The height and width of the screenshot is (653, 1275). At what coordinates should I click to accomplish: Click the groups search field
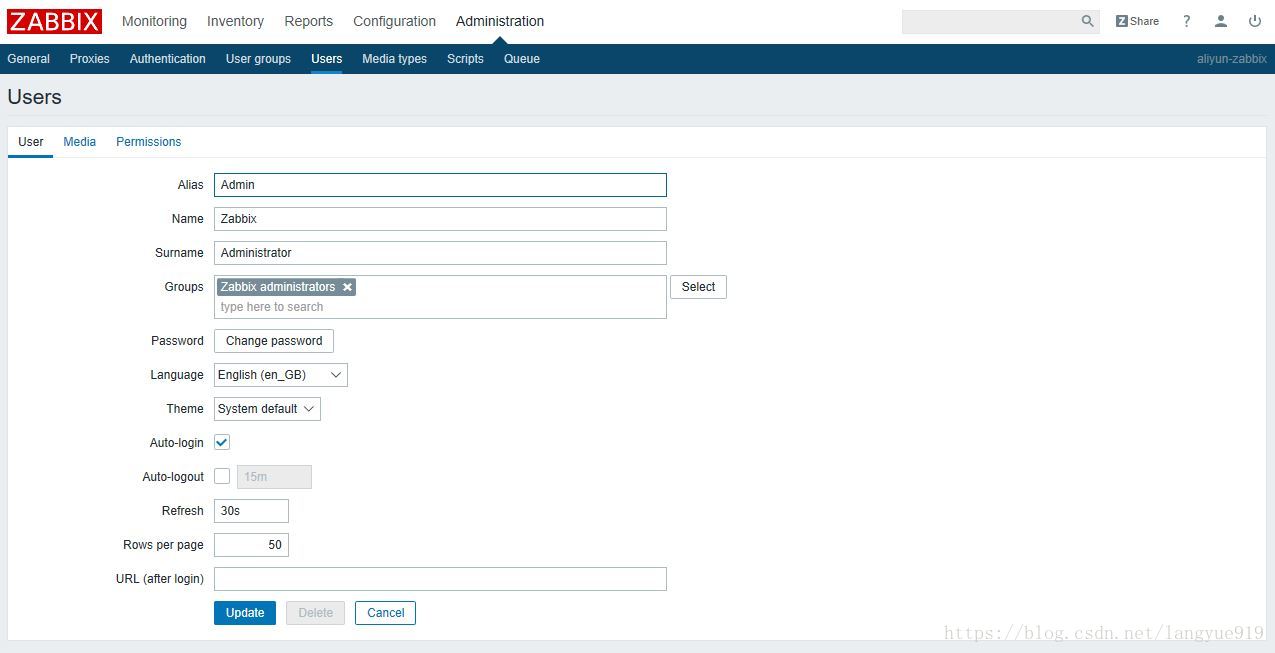coord(440,307)
